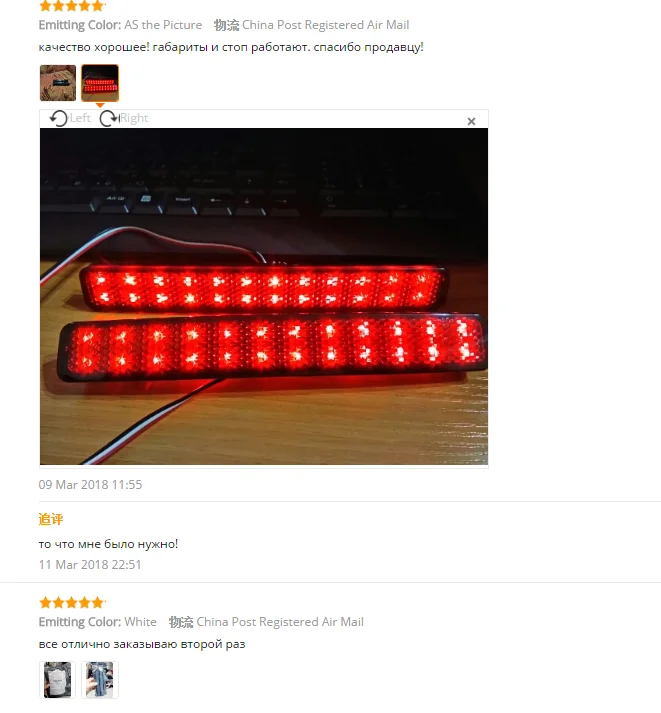
Task: Click the 11 Mar 2018 22:51 follow-up date
Action: [90, 565]
